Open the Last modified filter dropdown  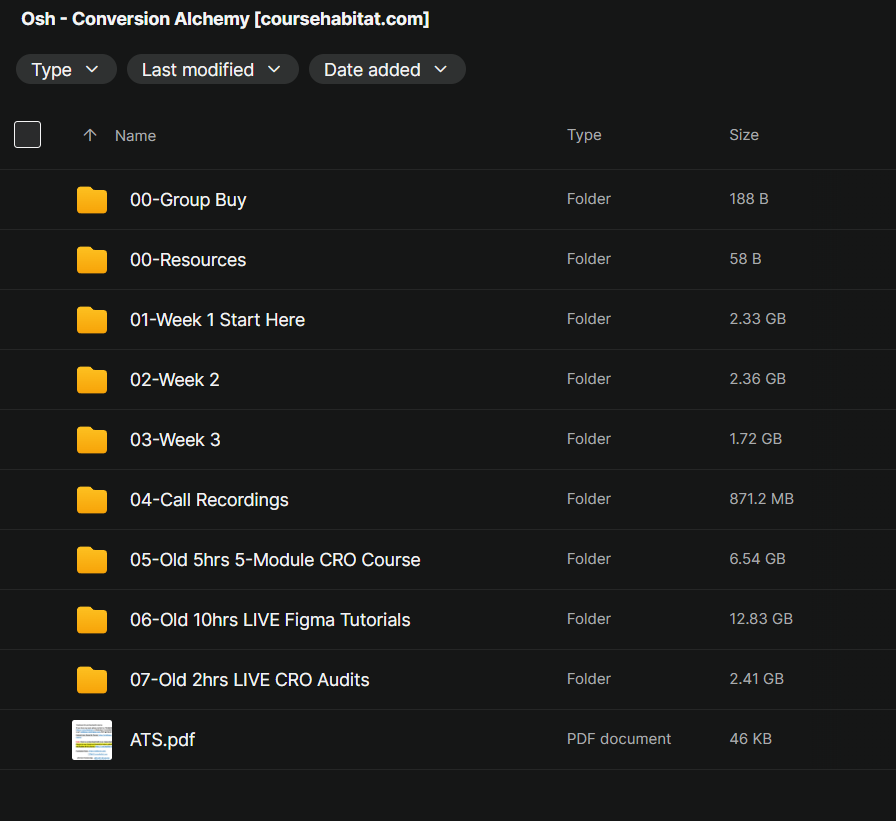pos(213,70)
